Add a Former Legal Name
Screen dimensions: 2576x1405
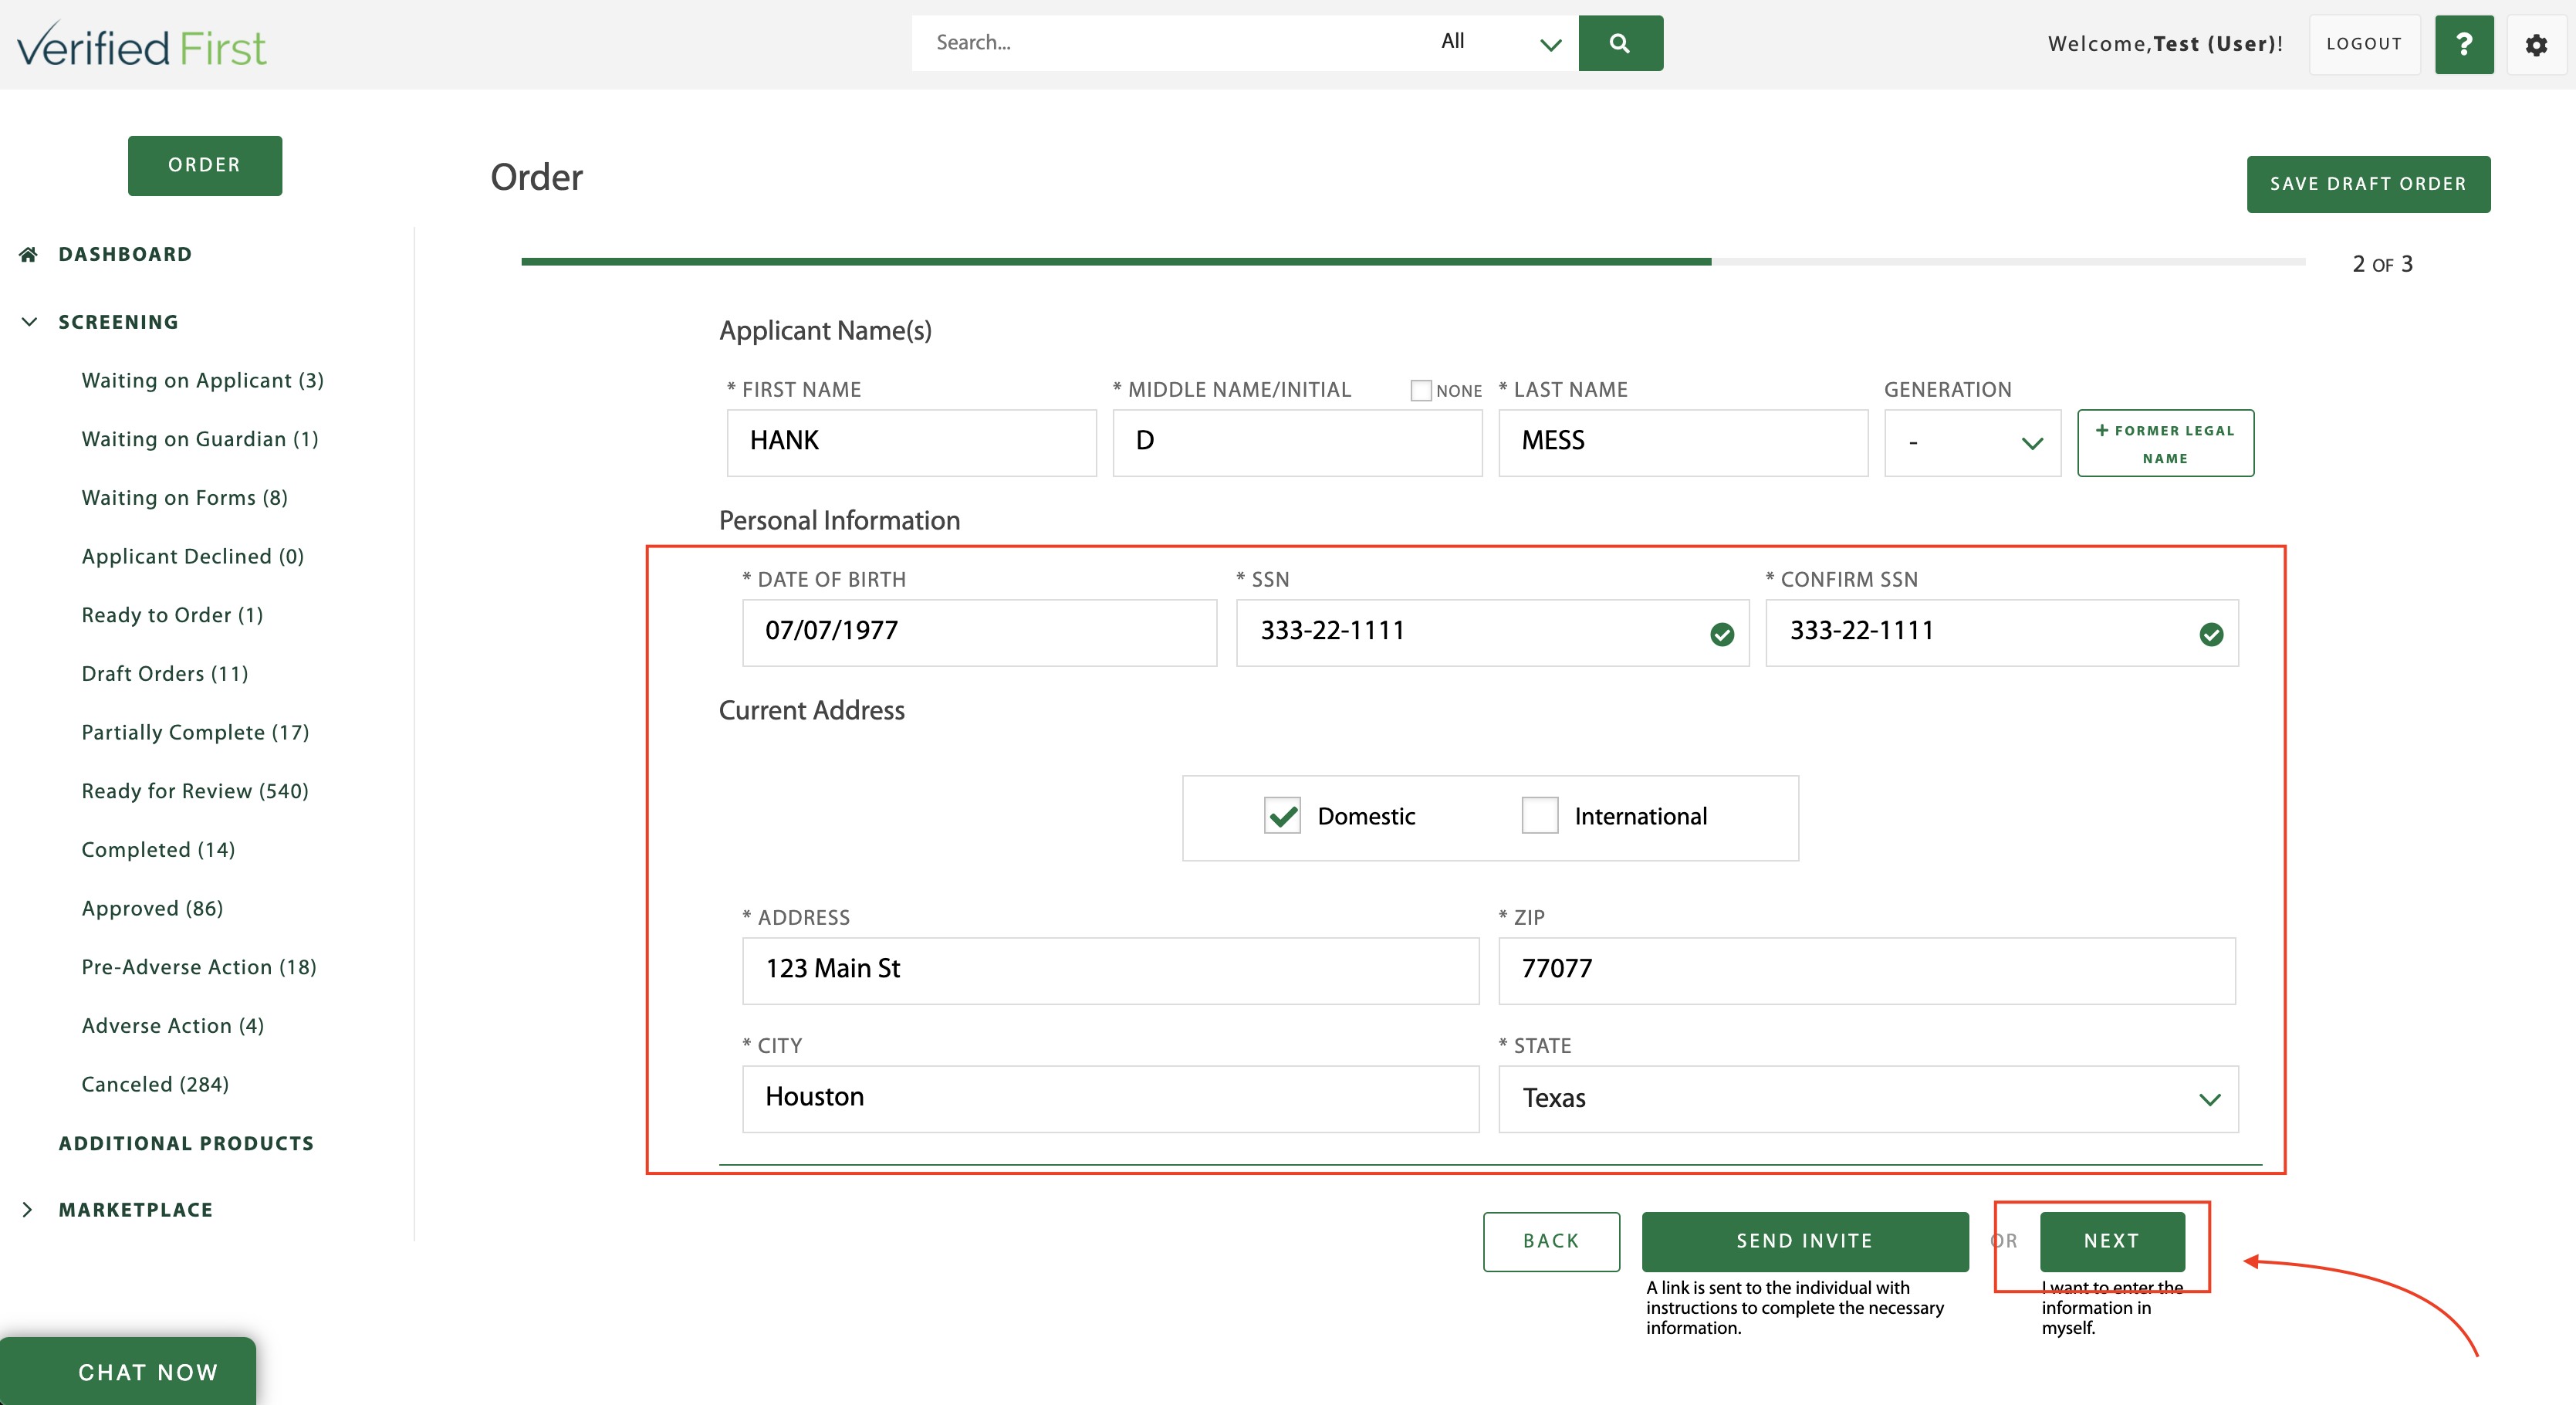click(x=2165, y=443)
